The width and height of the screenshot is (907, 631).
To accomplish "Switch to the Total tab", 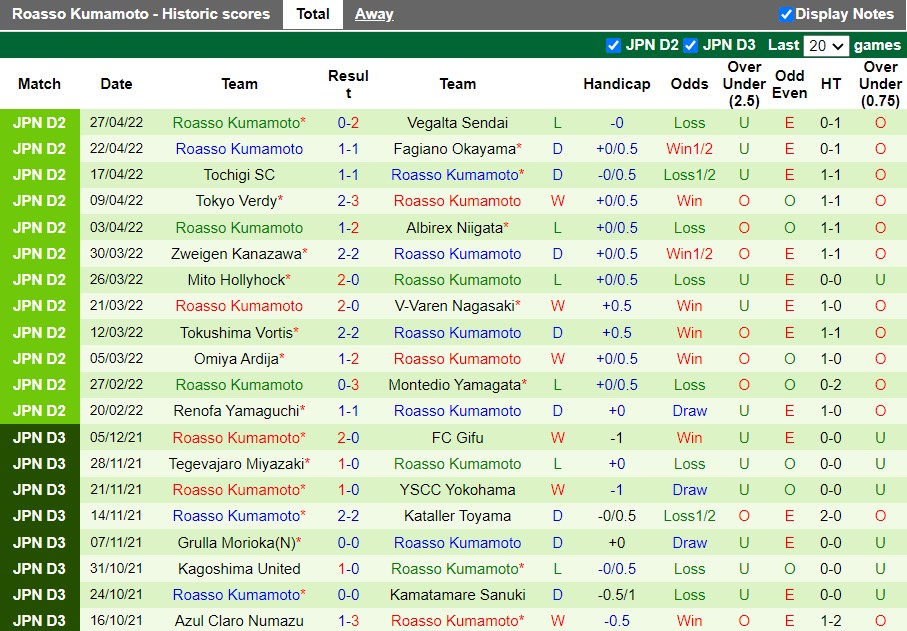I will point(313,14).
